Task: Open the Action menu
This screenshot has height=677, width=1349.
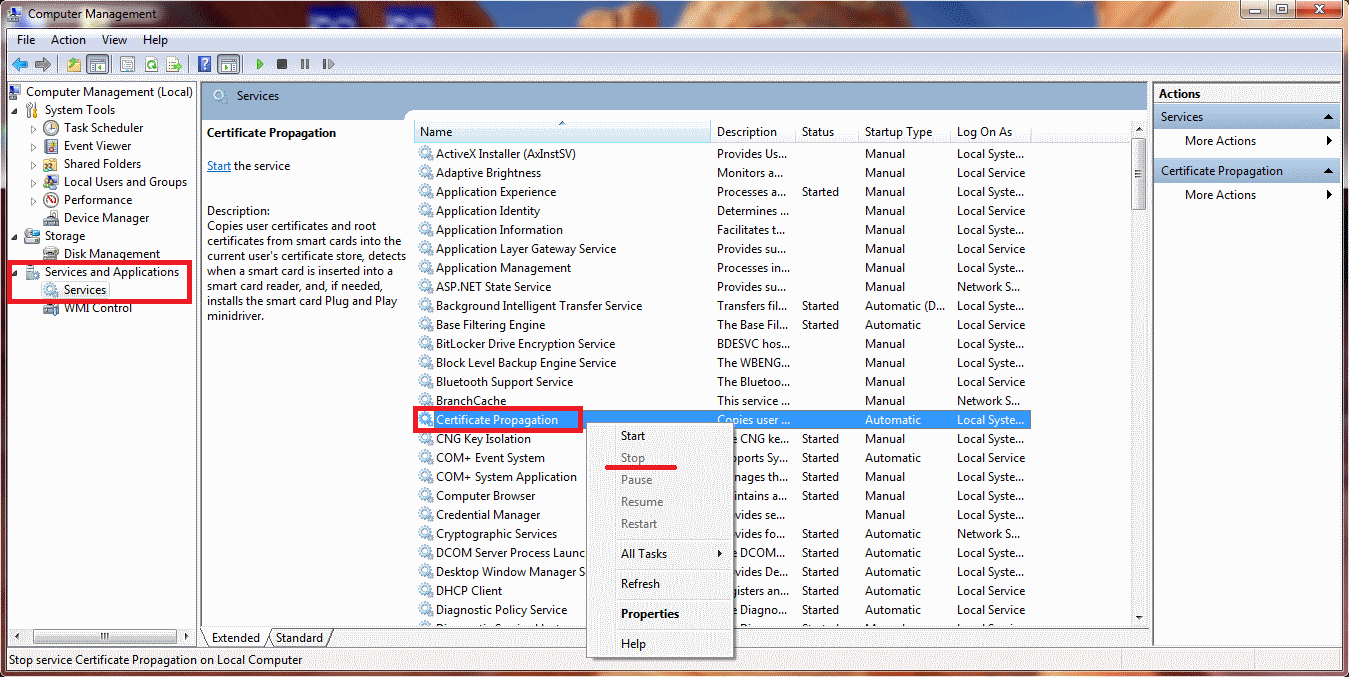Action: [68, 40]
